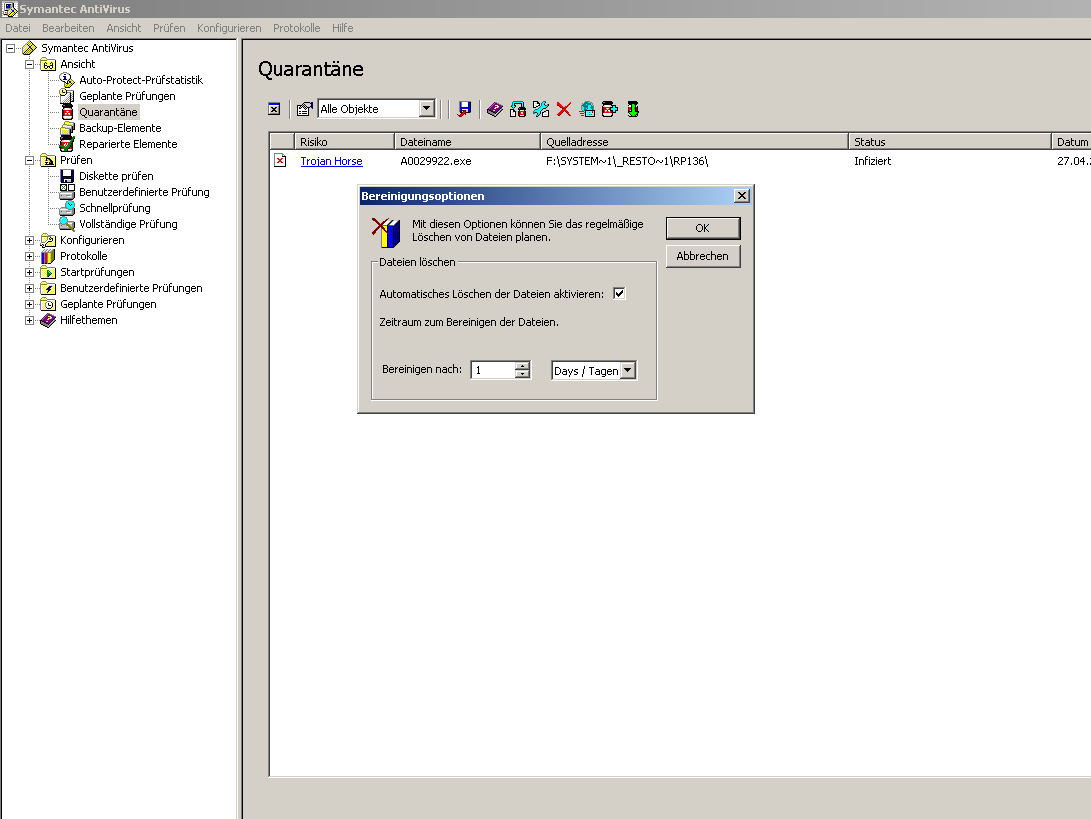This screenshot has width=1091, height=819.
Task: Open the Konfigurieren menu in menu bar
Action: (229, 28)
